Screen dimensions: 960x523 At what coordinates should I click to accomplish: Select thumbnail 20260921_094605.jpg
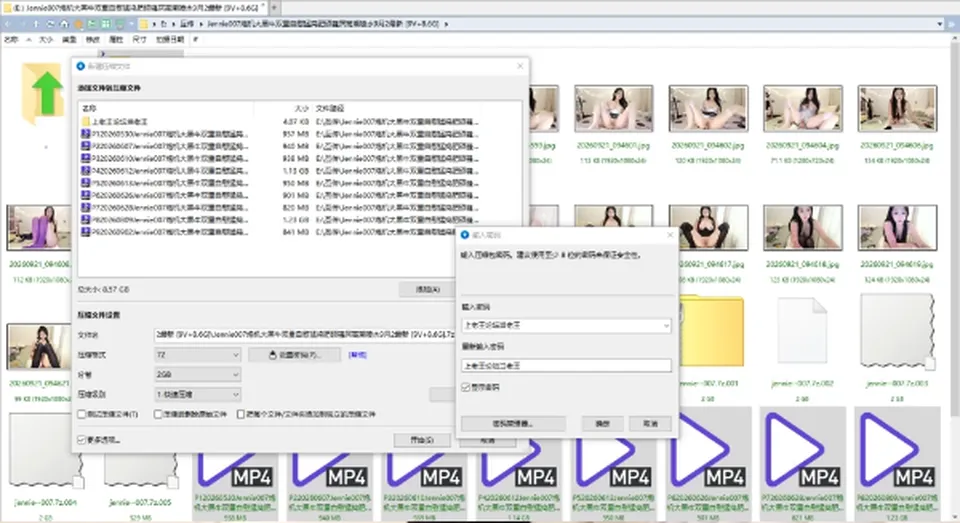(897, 108)
